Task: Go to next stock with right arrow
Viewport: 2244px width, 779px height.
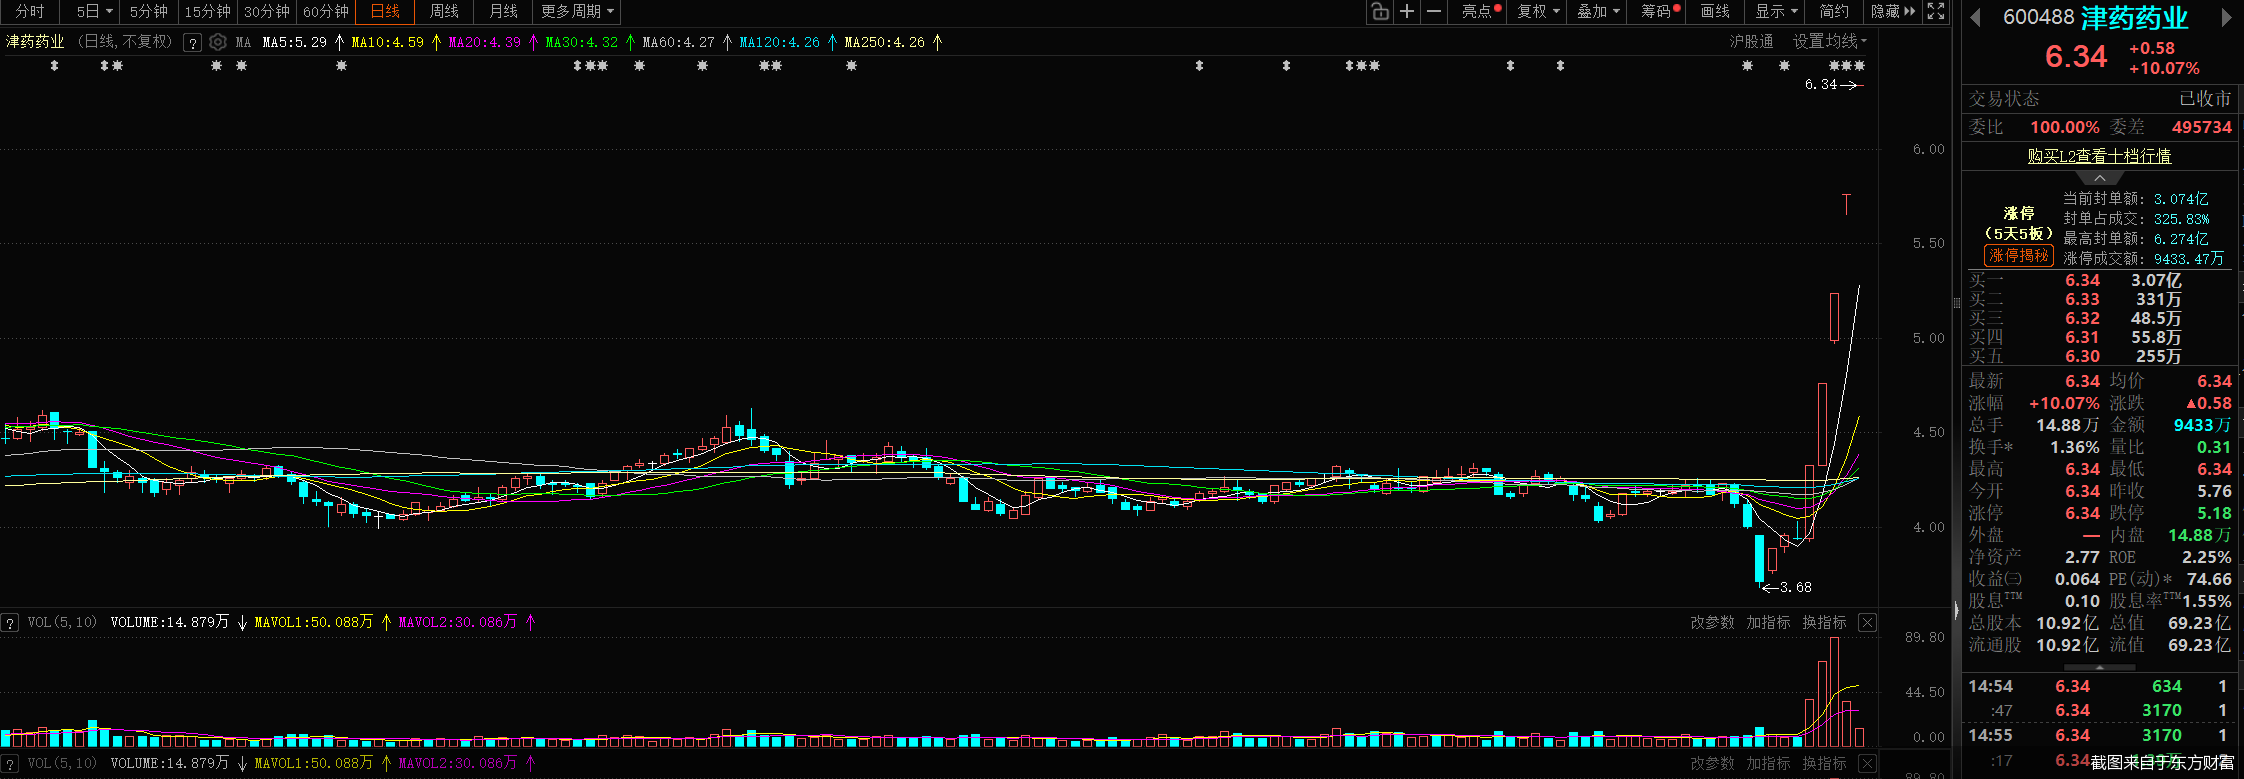Action: 2227,17
